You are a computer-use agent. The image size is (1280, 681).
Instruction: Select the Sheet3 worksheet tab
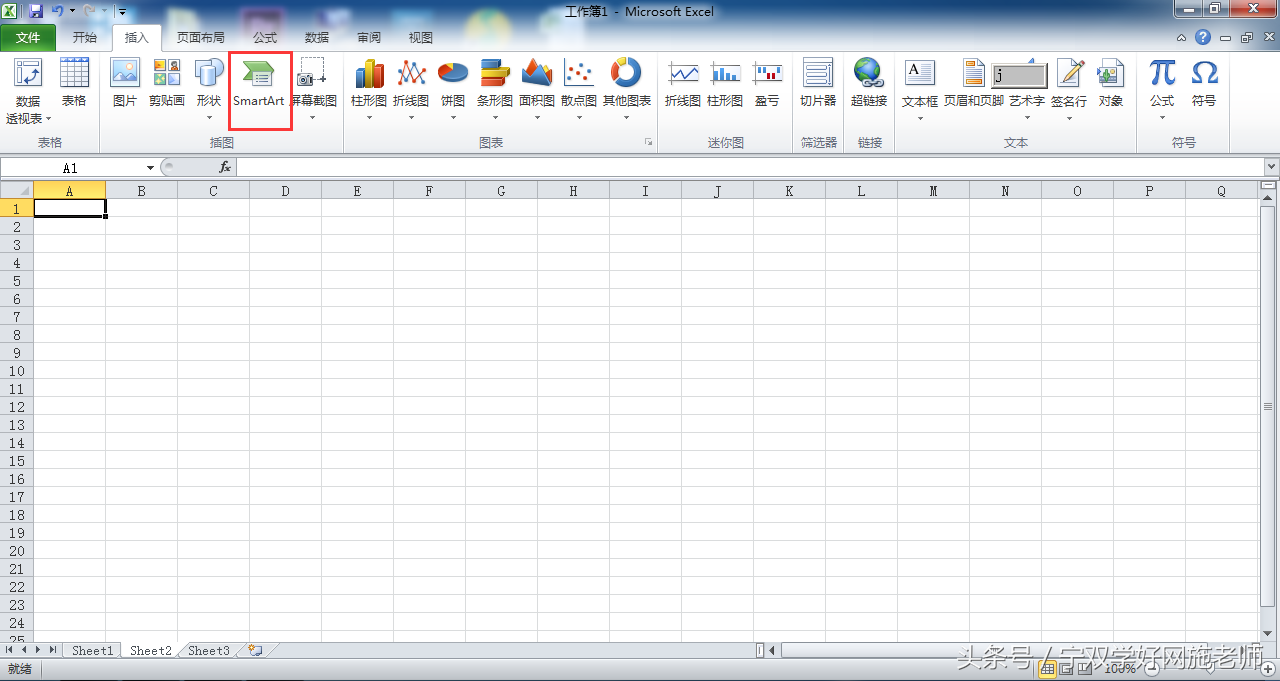point(209,650)
